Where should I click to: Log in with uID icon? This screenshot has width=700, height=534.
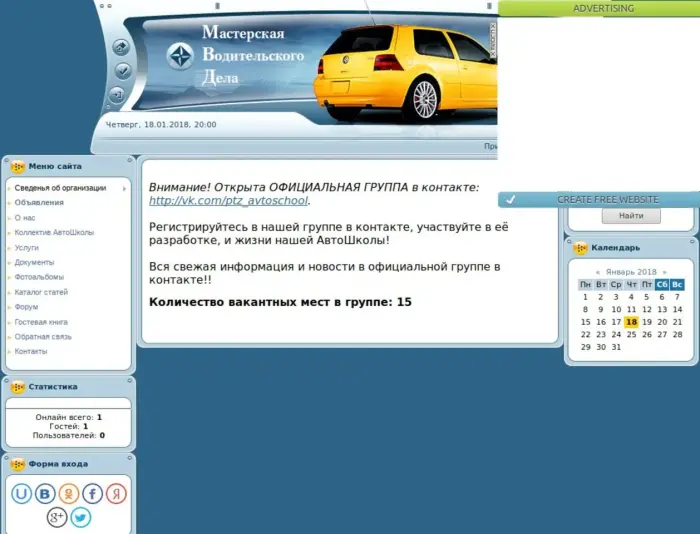coord(22,493)
